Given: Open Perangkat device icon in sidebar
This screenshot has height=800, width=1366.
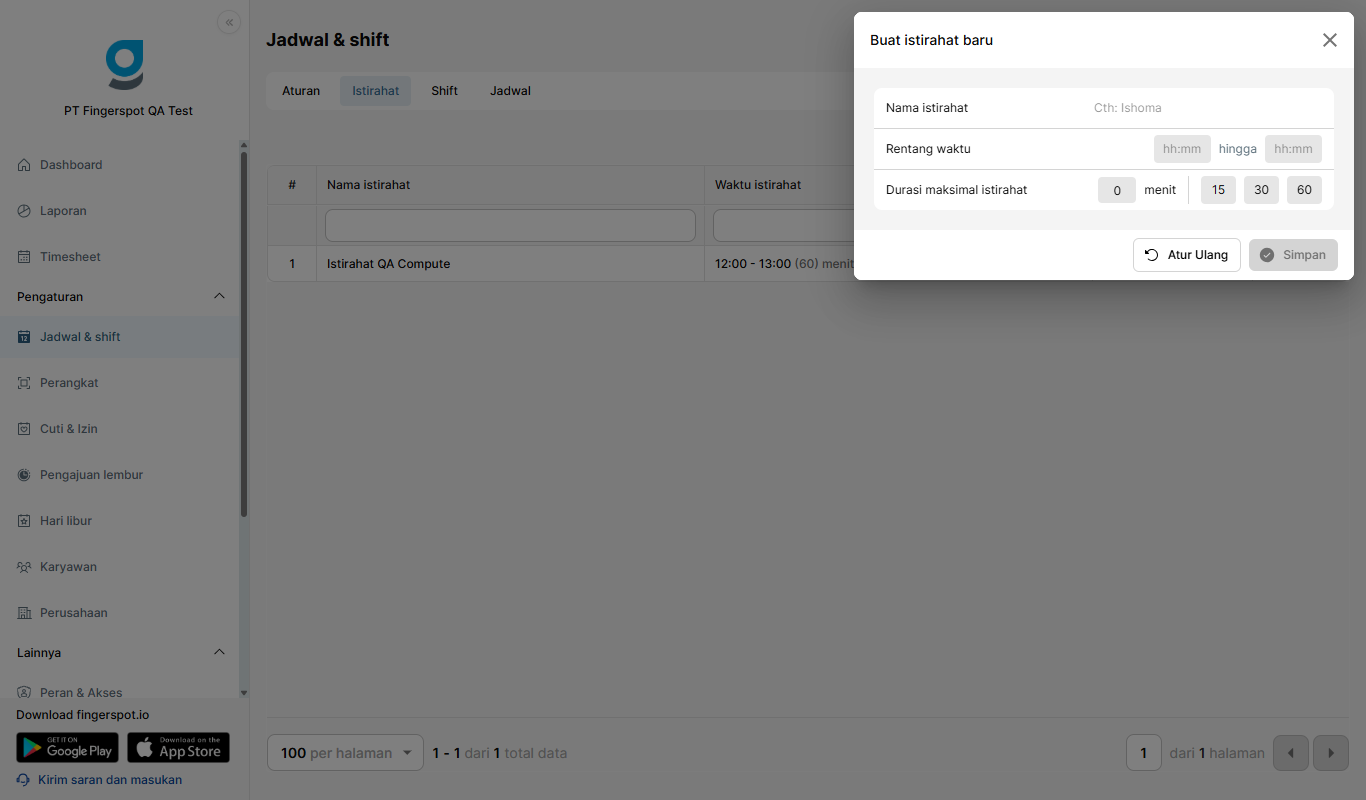Looking at the screenshot, I should coord(24,383).
